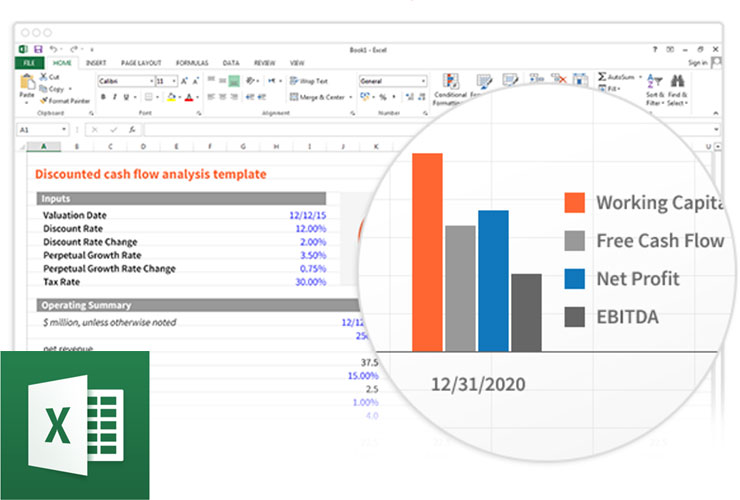Screen dimensions: 740x500
Task: Click the Insert Cells icon
Action: pos(537,78)
